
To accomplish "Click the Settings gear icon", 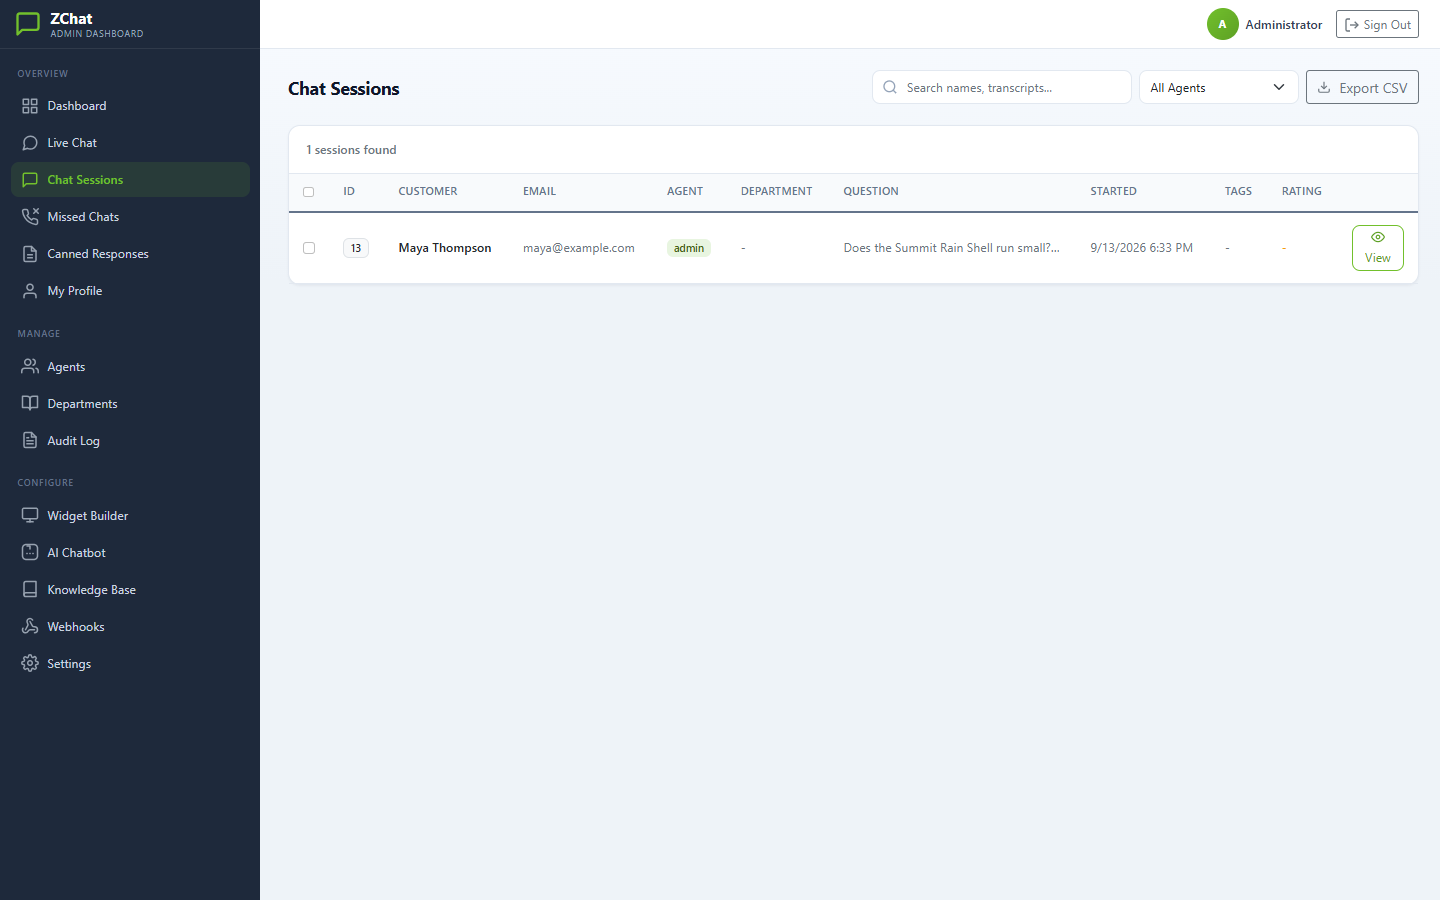I will point(30,664).
